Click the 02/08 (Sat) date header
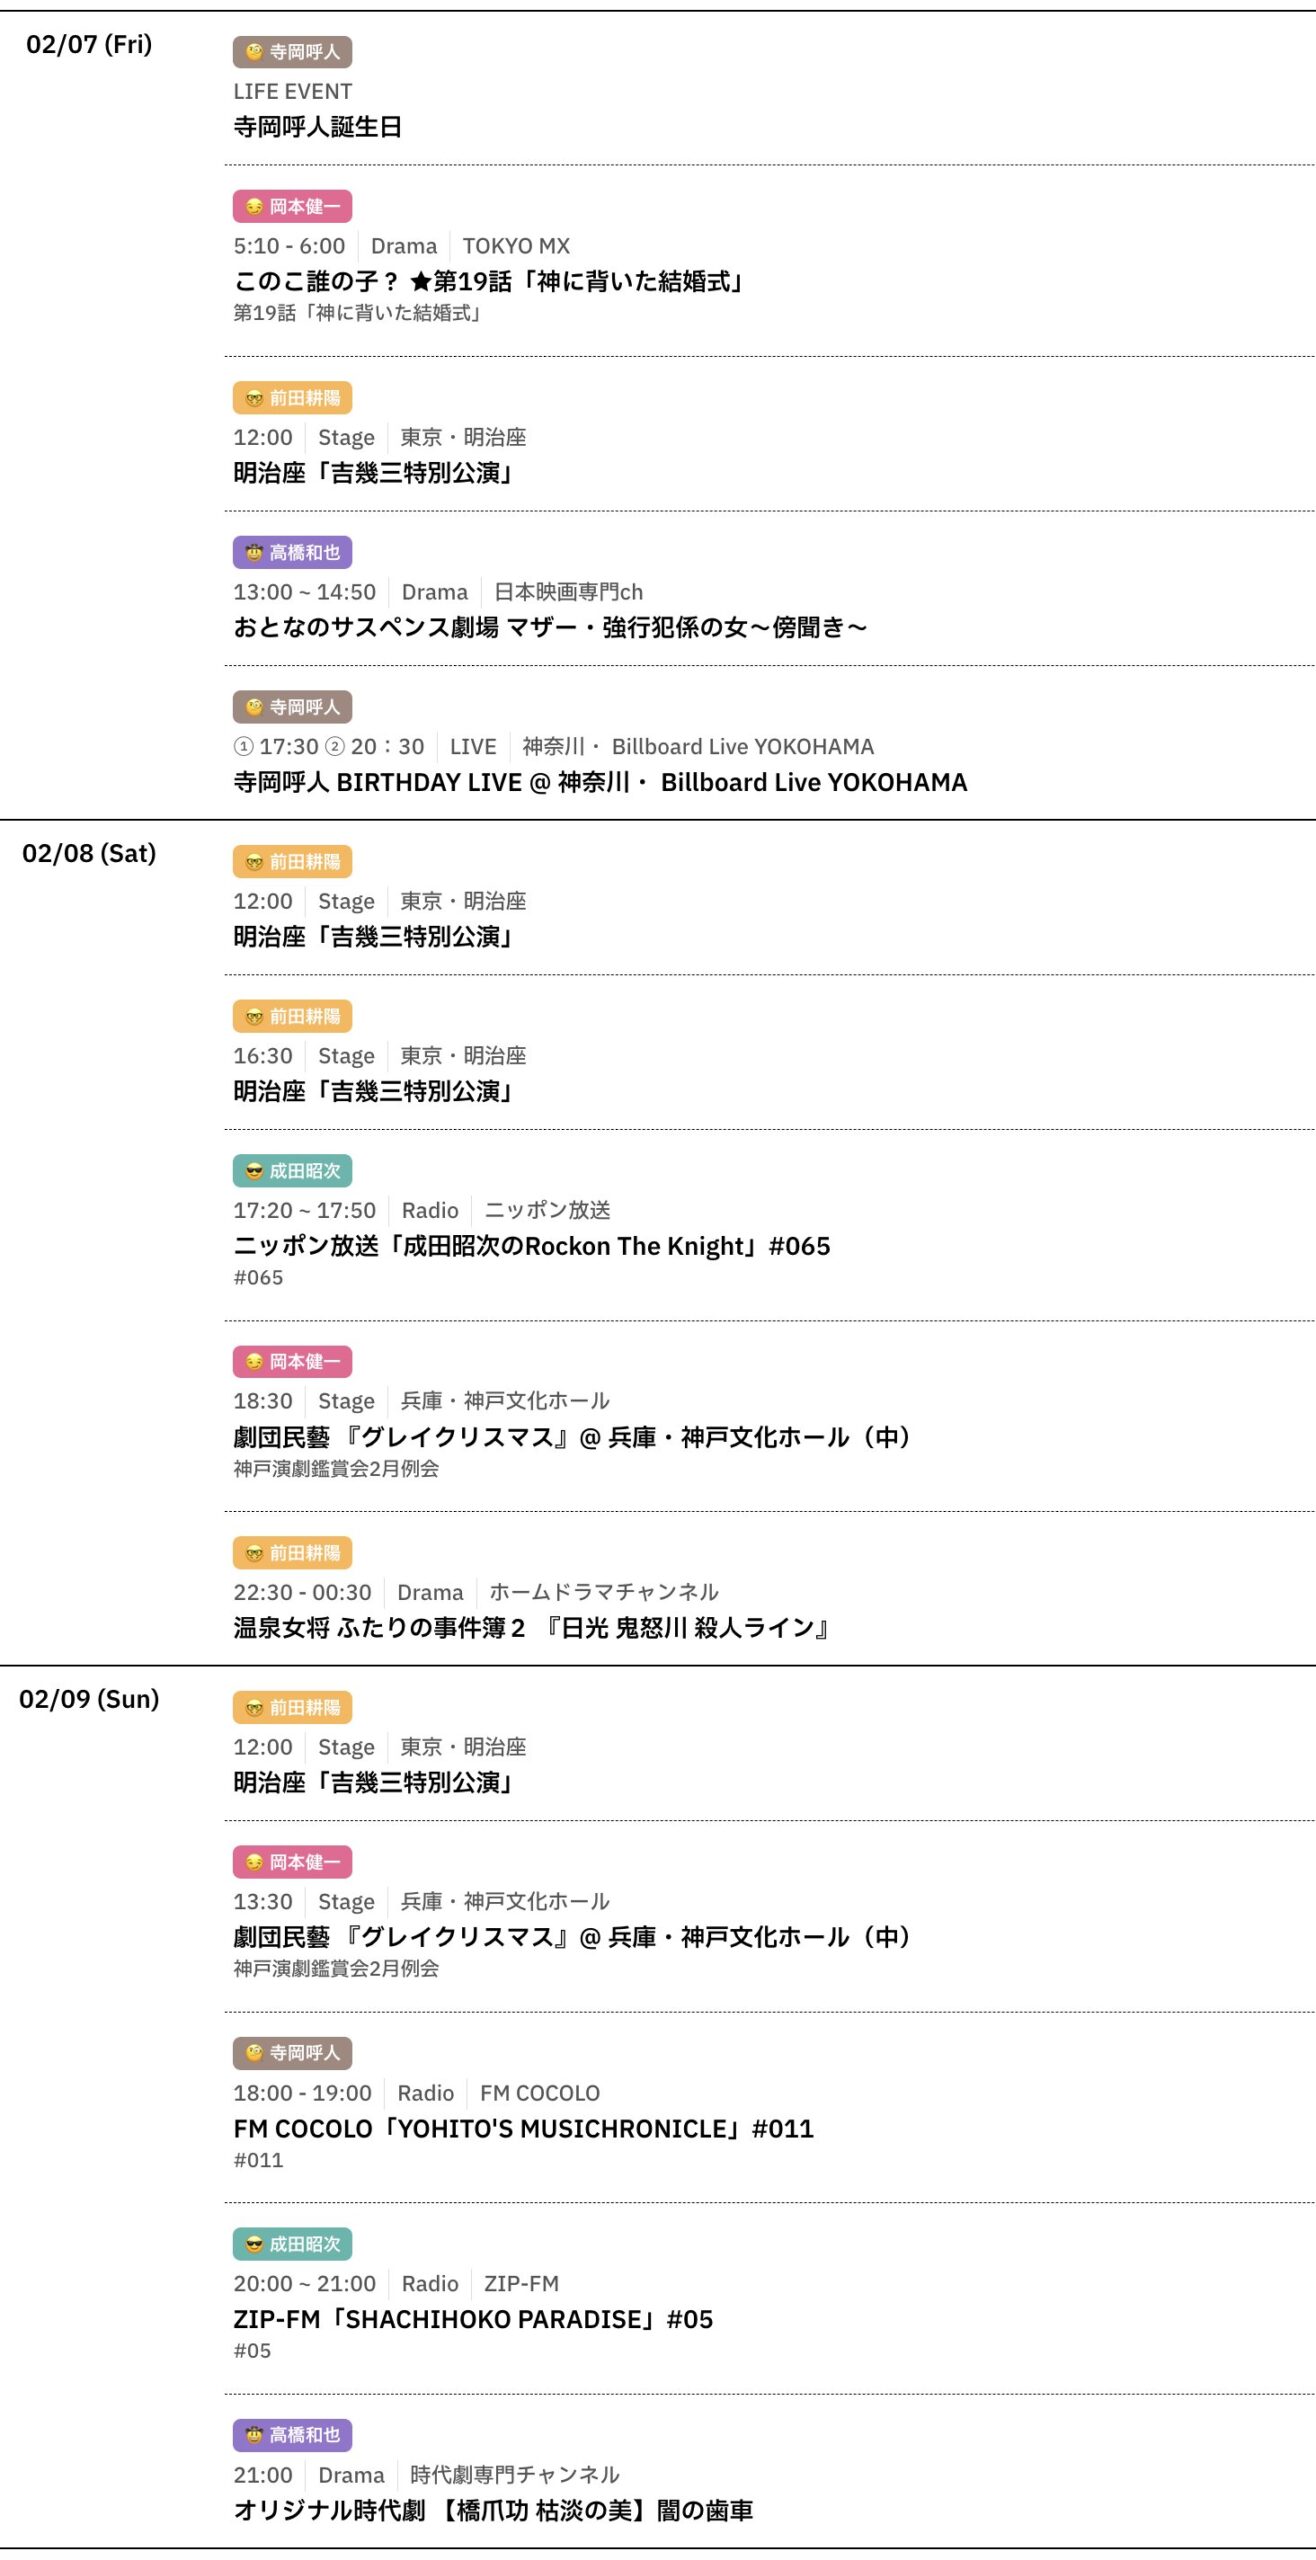Screen dimensions: 1316x2560 [89, 854]
